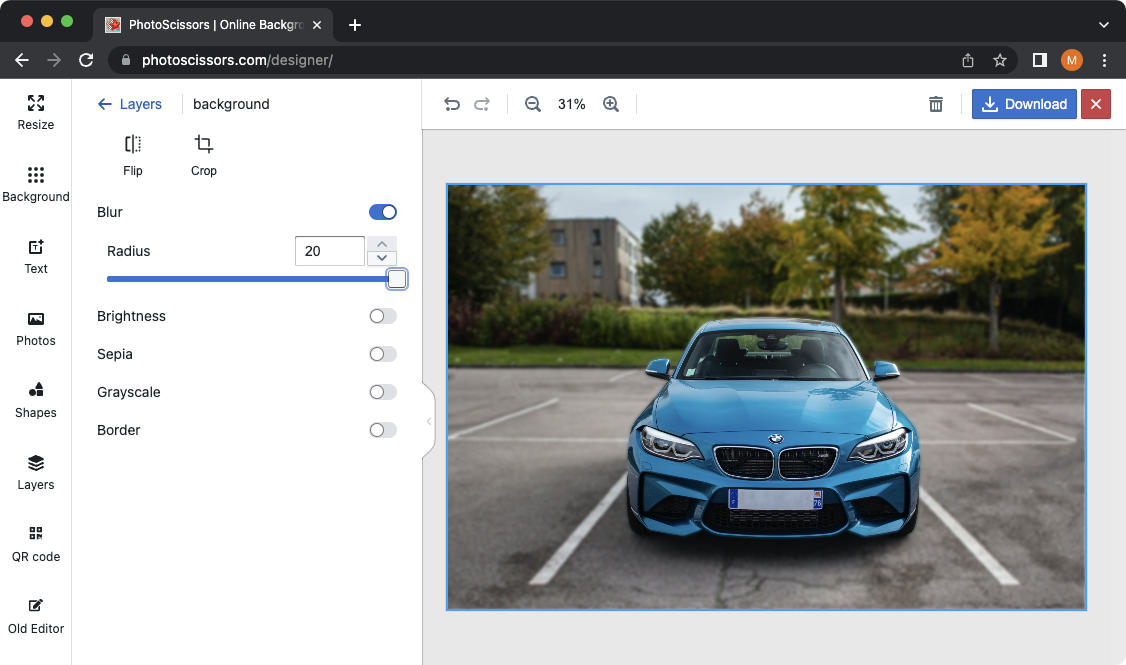Viewport: 1126px width, 665px height.
Task: Flip the background image
Action: [132, 152]
